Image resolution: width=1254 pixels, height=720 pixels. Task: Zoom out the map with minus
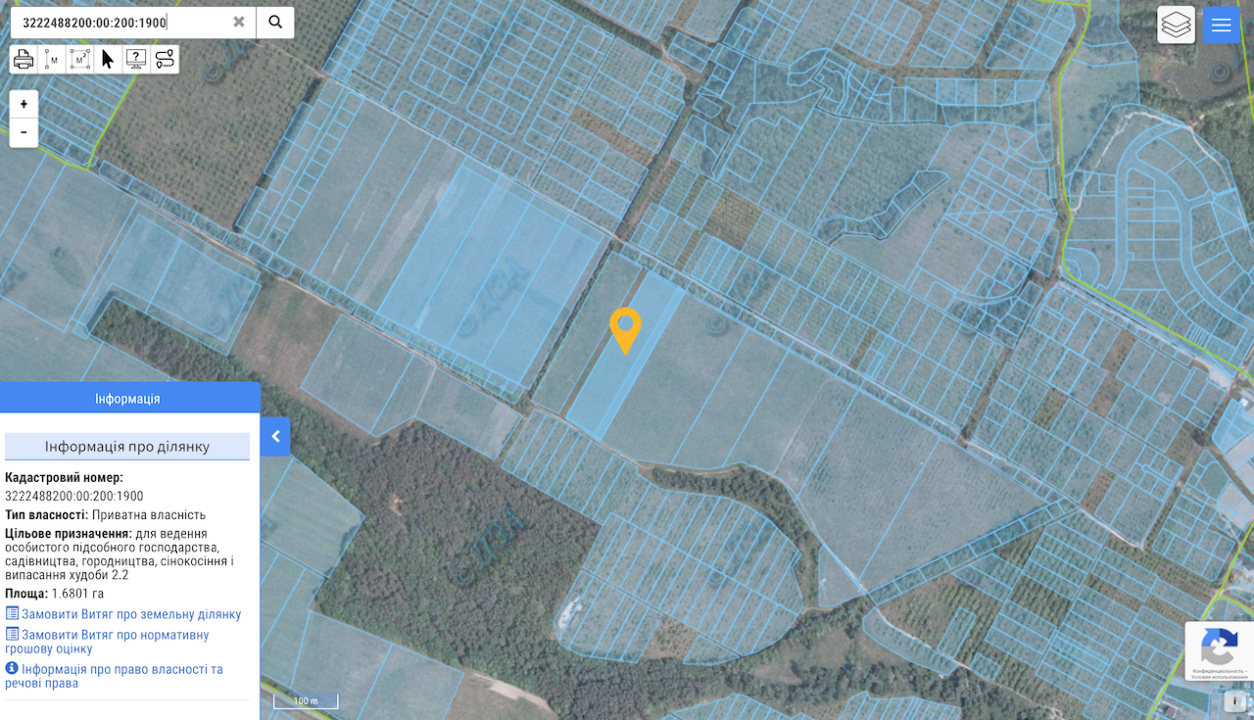pyautogui.click(x=24, y=133)
